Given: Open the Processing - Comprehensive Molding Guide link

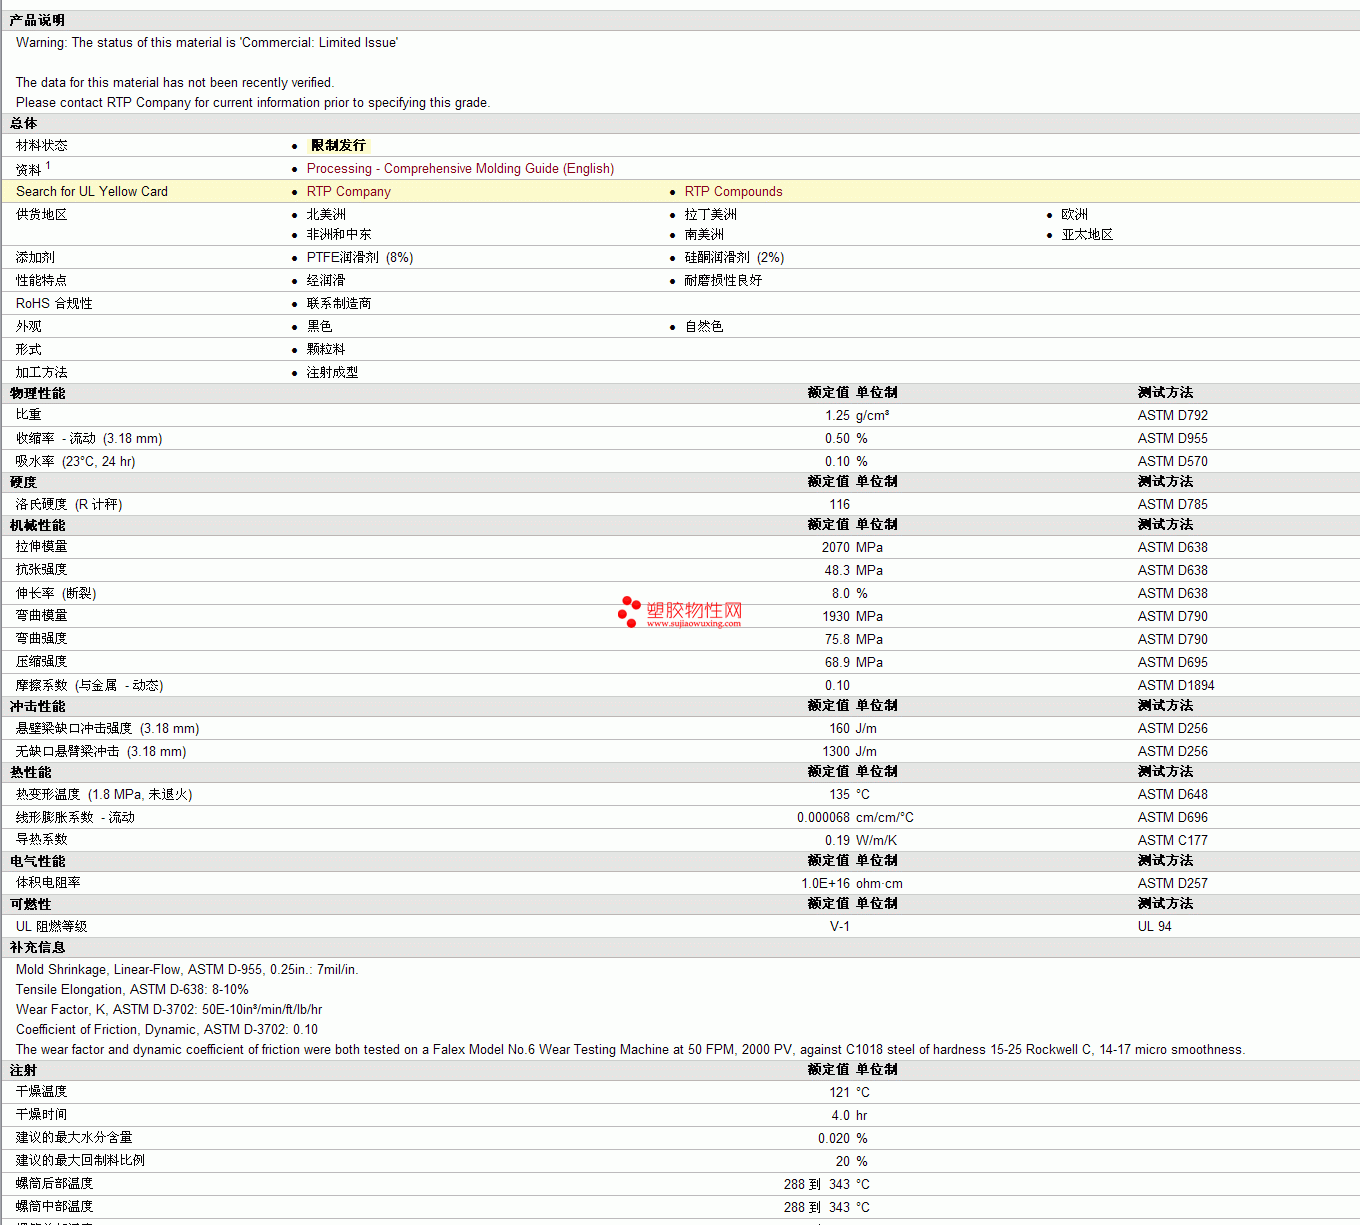Looking at the screenshot, I should pos(460,169).
